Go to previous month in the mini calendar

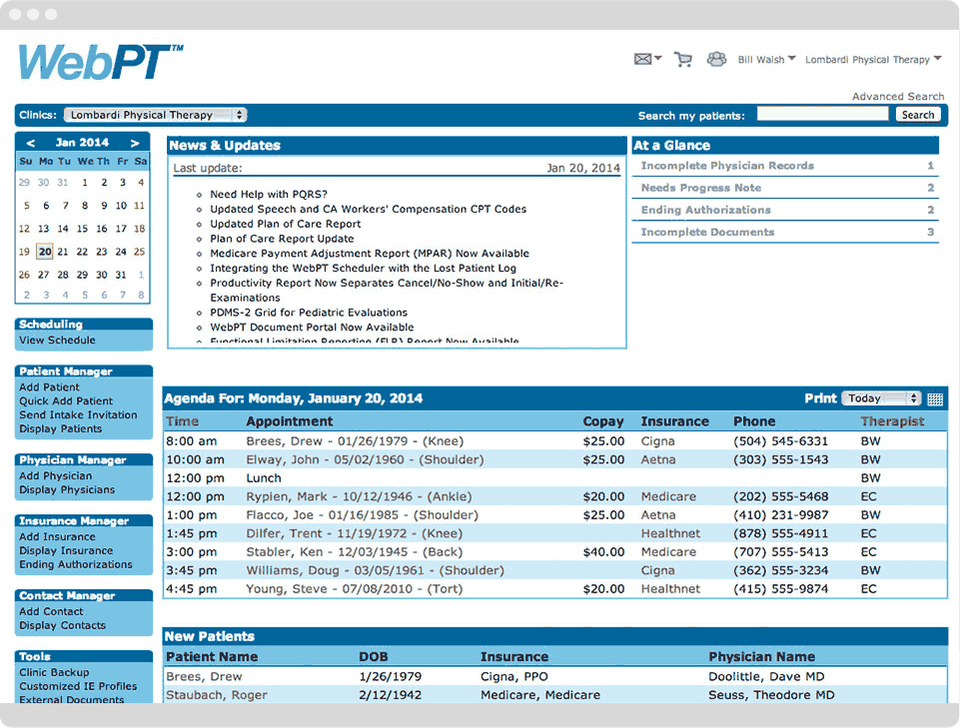[x=29, y=143]
